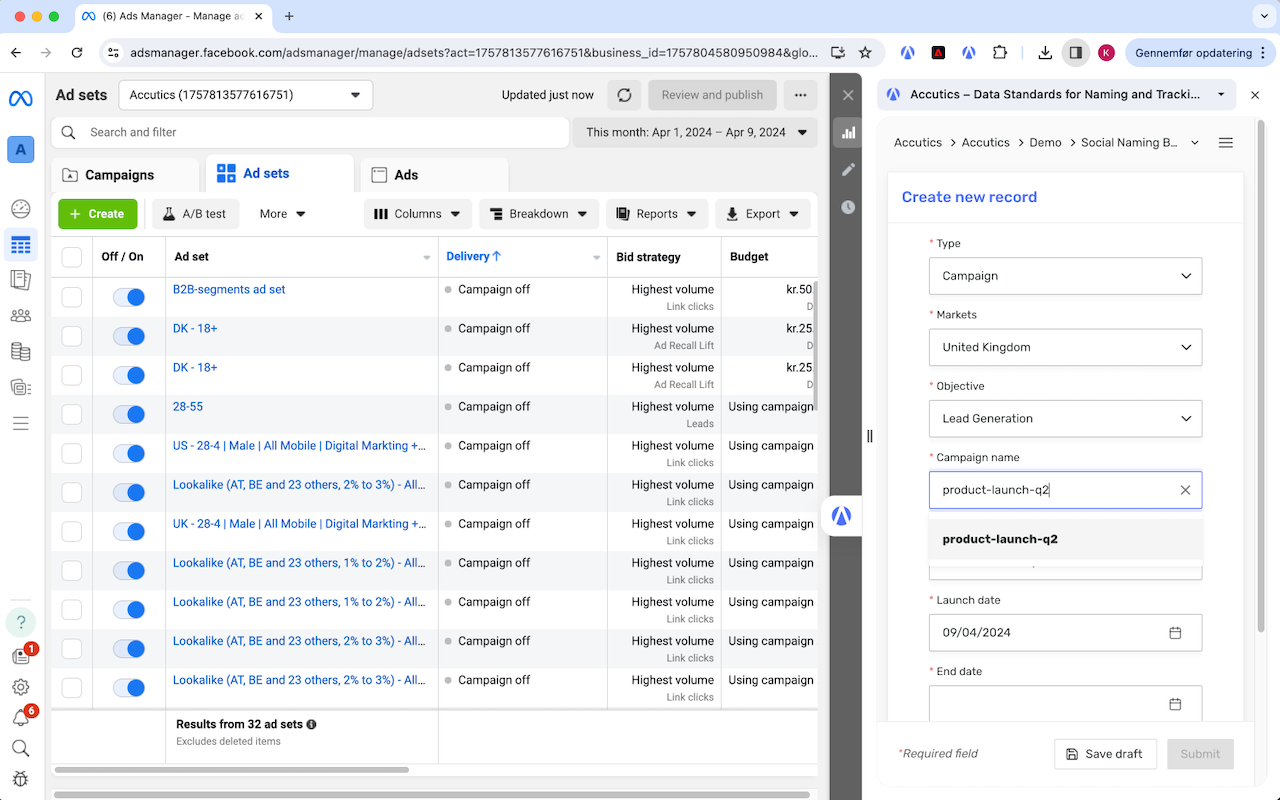Toggle the US - 28-4 Male ad set switch
Viewport: 1280px width, 800px height.
[x=129, y=453]
